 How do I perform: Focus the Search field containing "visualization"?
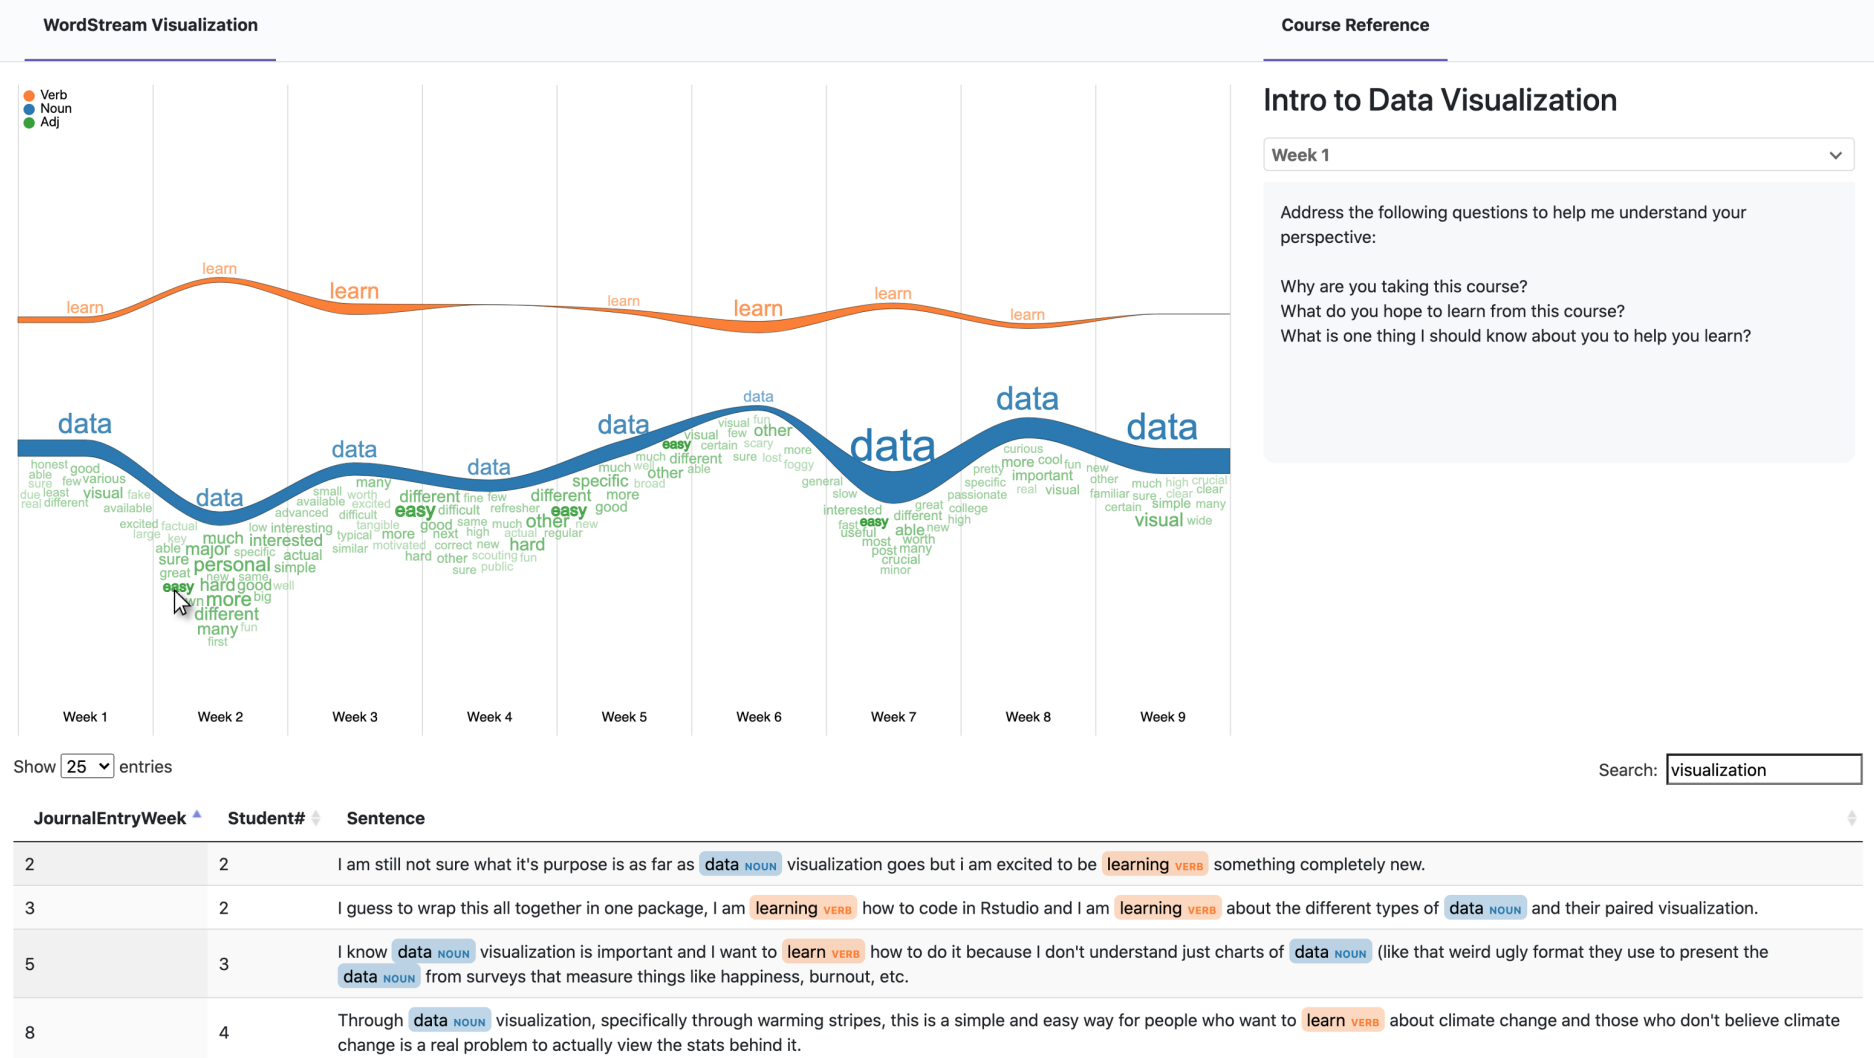point(1762,770)
